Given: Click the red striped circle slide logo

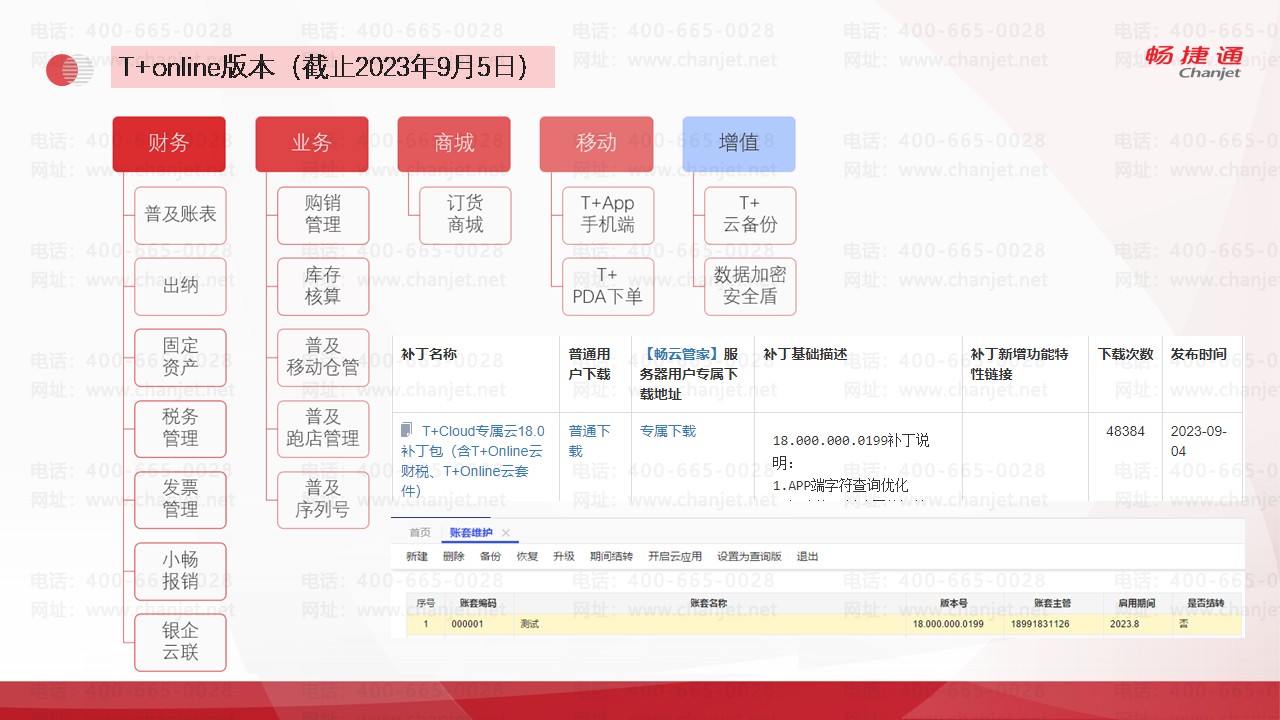Looking at the screenshot, I should click(69, 69).
